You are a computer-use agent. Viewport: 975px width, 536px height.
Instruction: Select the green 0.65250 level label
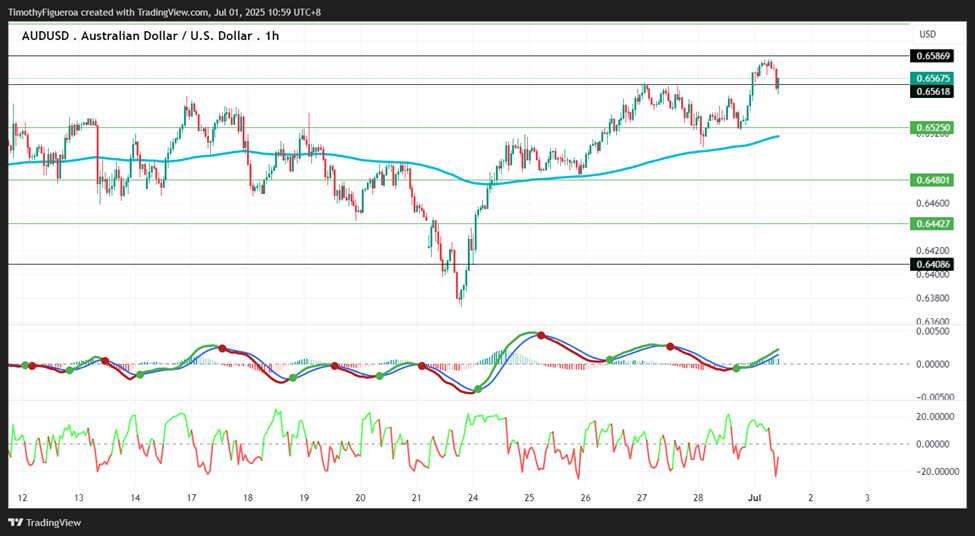pos(931,128)
